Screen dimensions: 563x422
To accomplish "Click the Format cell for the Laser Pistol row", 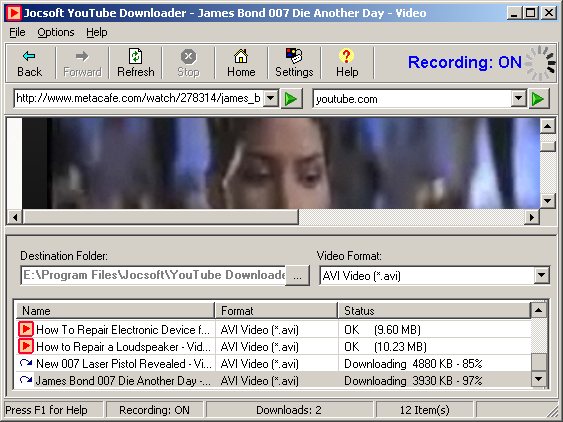I will click(x=276, y=363).
